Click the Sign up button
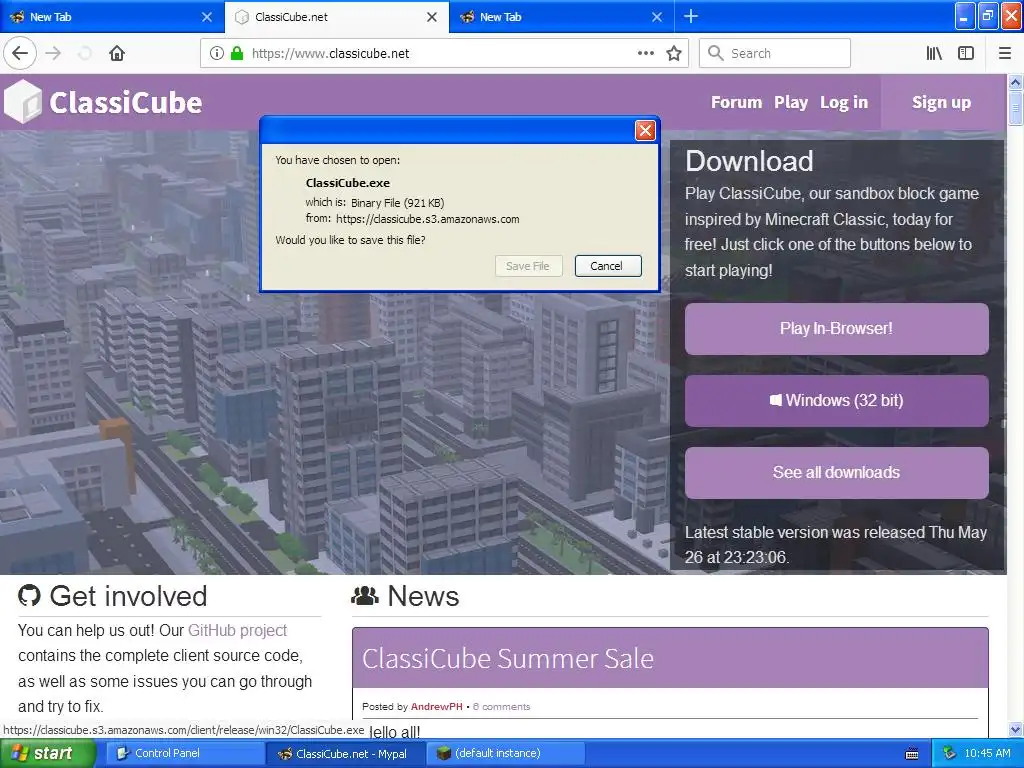 coord(941,103)
